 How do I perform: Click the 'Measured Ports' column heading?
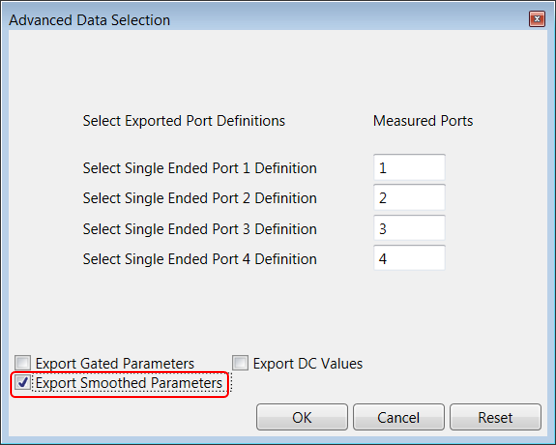pos(423,121)
